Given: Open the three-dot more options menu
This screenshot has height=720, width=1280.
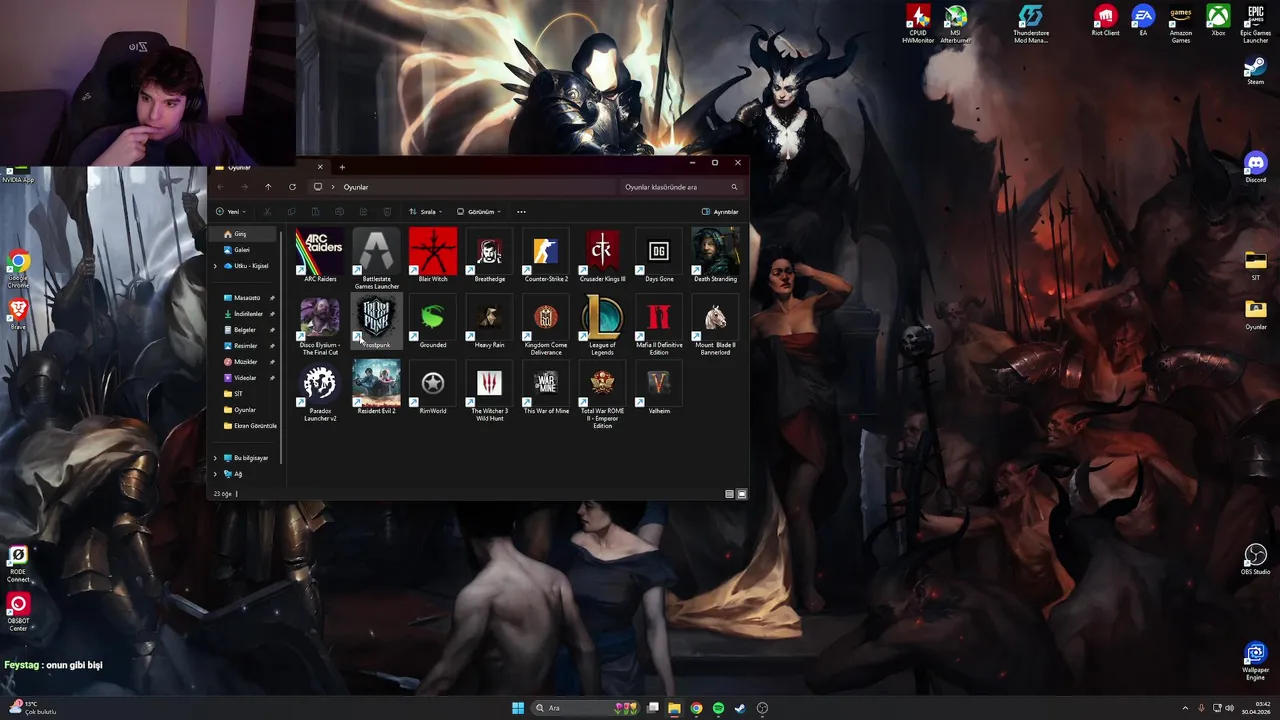Looking at the screenshot, I should coord(521,212).
